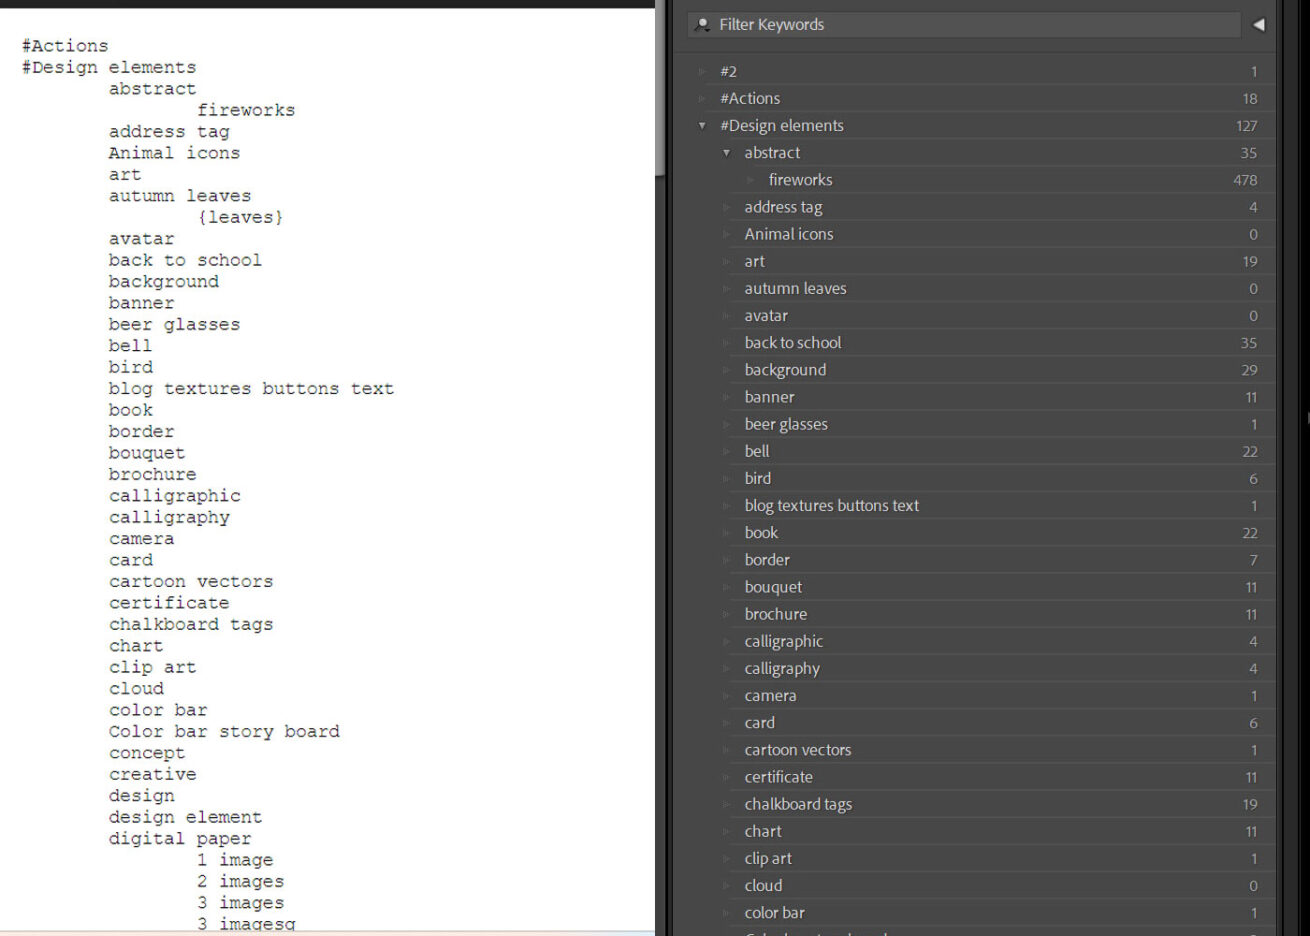Image resolution: width=1310 pixels, height=936 pixels.
Task: Click the 127 count beside #Design elements
Action: pyautogui.click(x=1246, y=126)
